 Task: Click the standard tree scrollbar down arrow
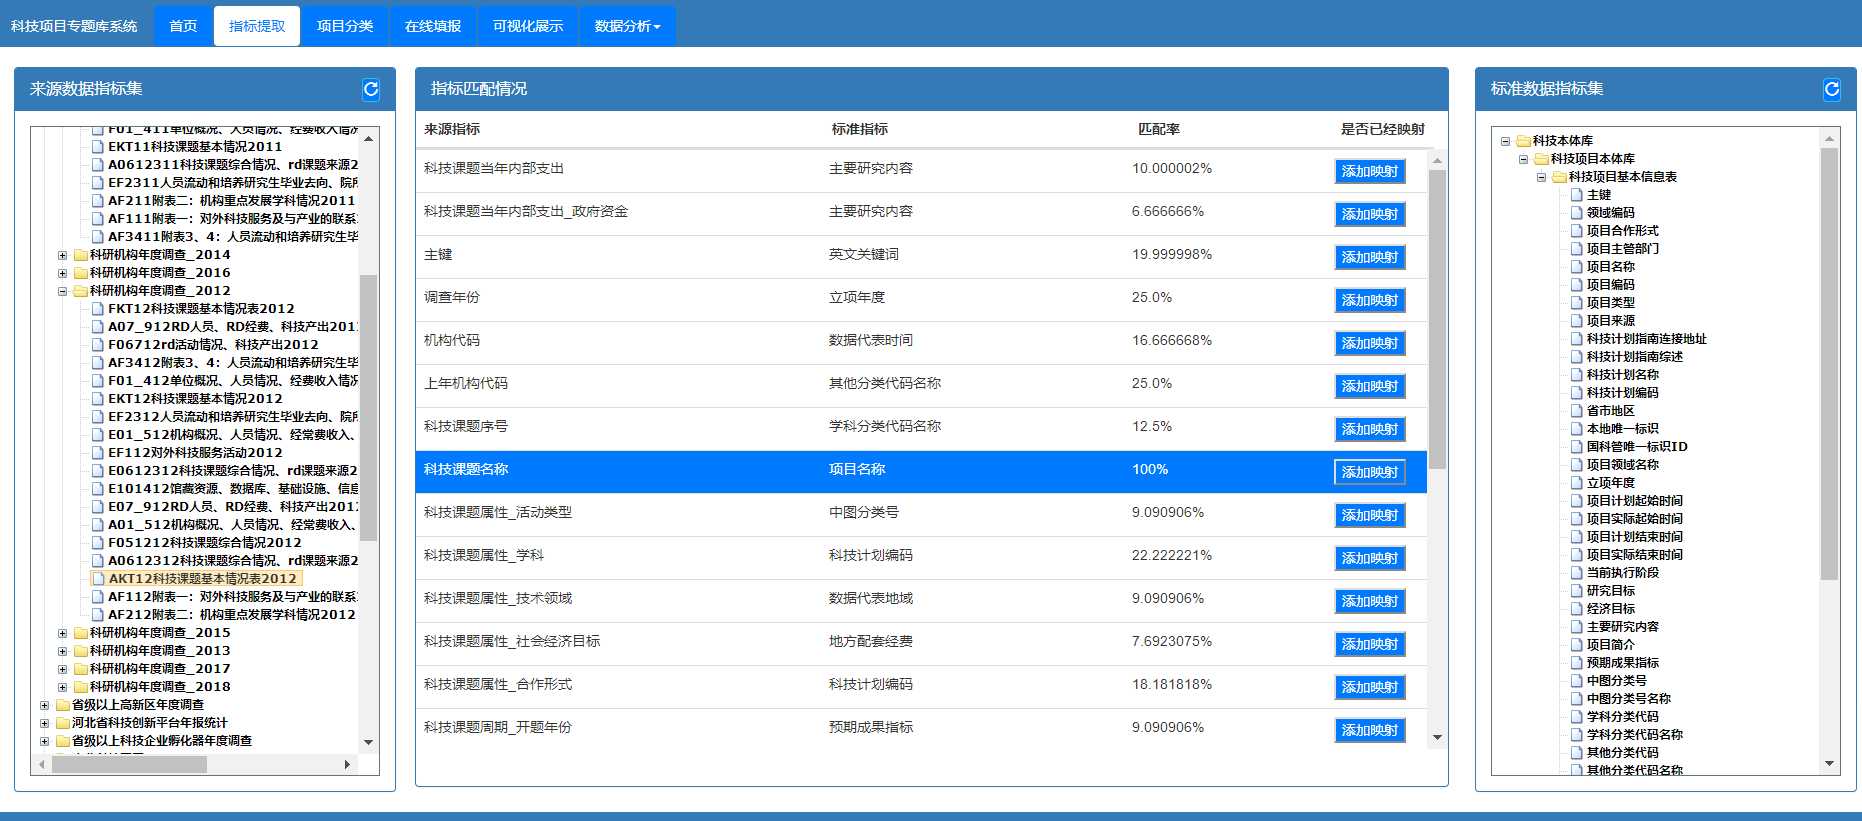[x=1829, y=764]
